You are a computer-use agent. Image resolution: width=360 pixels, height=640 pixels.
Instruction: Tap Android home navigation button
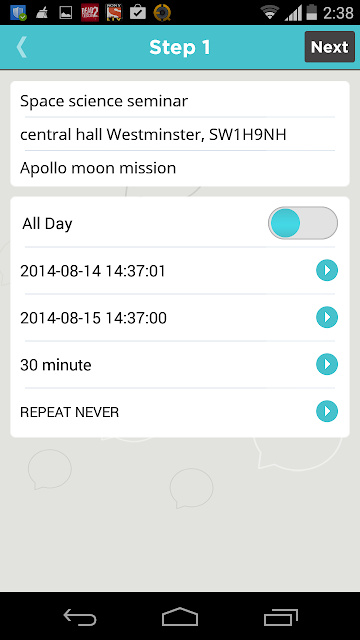pos(180,616)
